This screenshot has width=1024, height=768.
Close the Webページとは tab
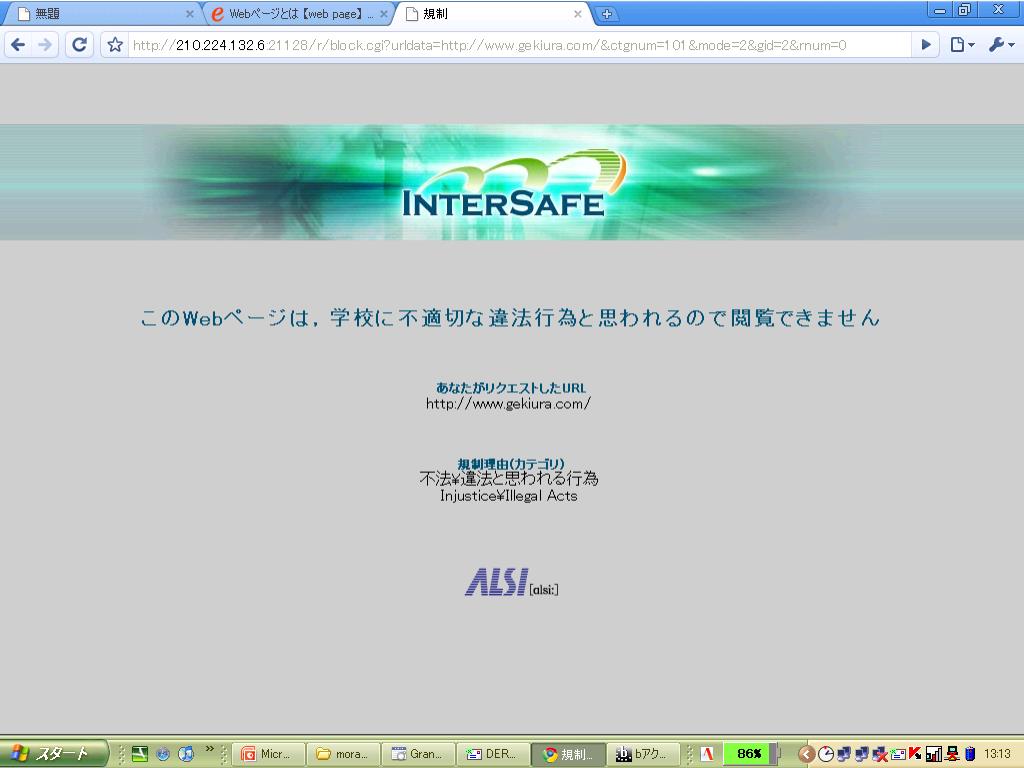coord(383,14)
